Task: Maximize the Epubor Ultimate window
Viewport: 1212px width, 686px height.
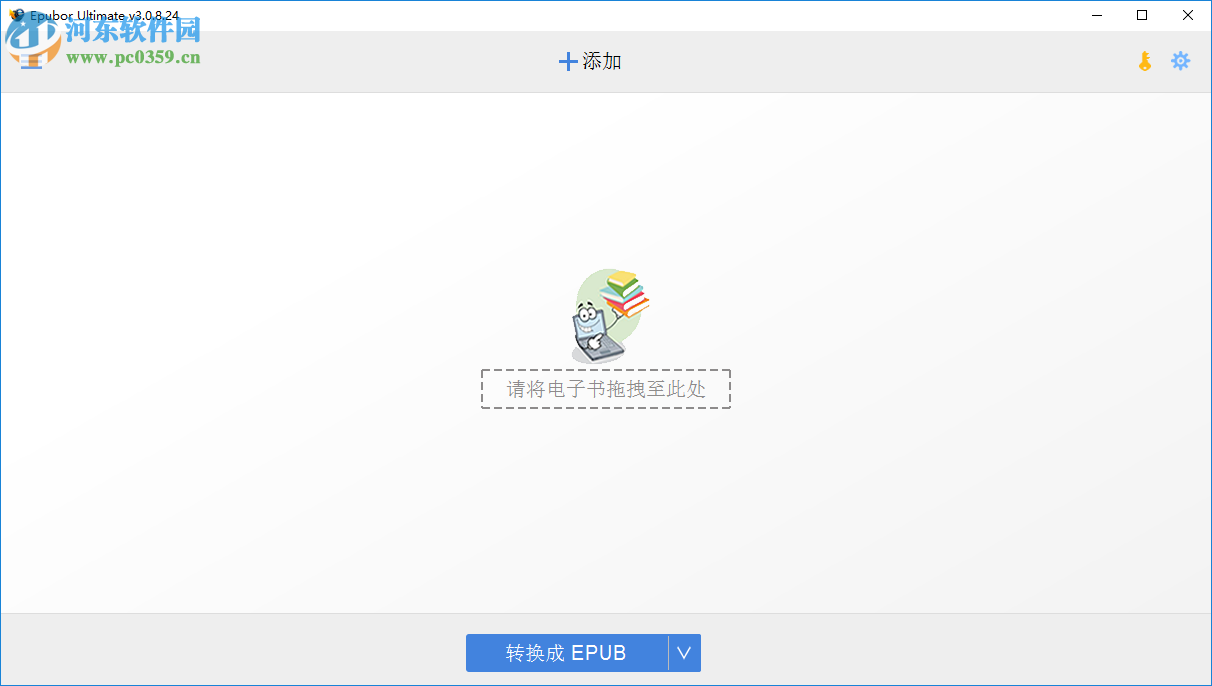Action: (x=1142, y=15)
